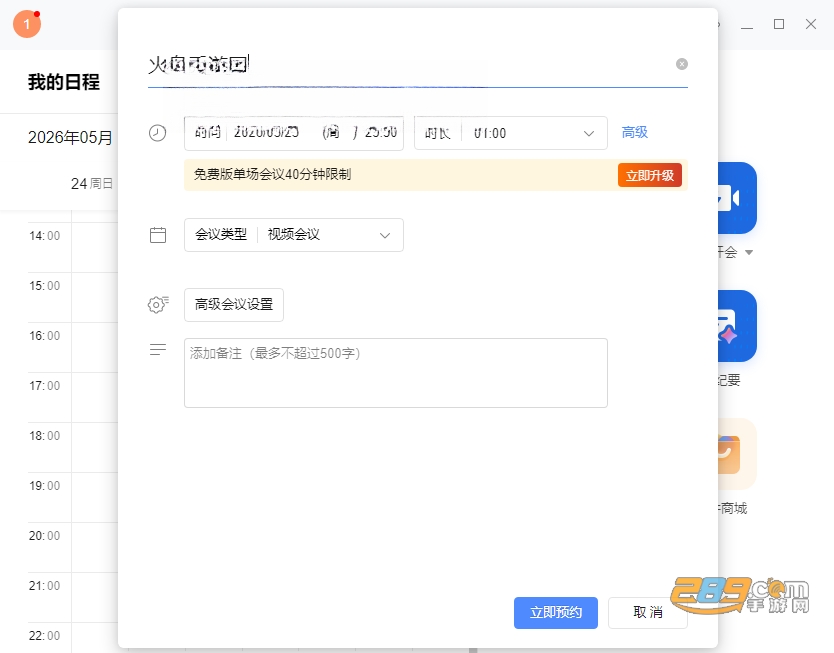Select the 14:00 time slot label
This screenshot has width=834, height=653.
45,236
